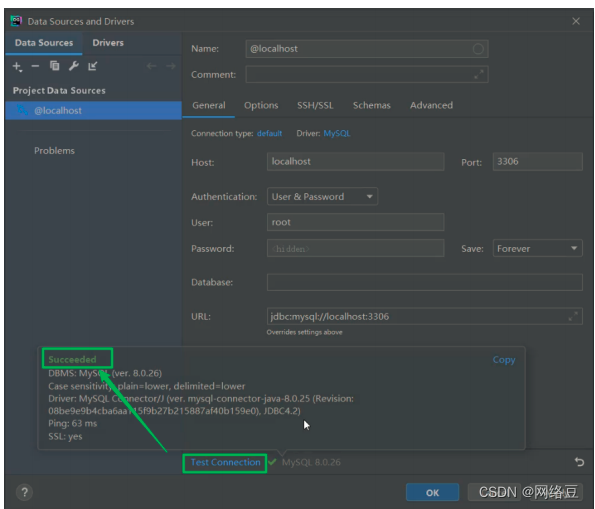Click the OK button

(432, 493)
